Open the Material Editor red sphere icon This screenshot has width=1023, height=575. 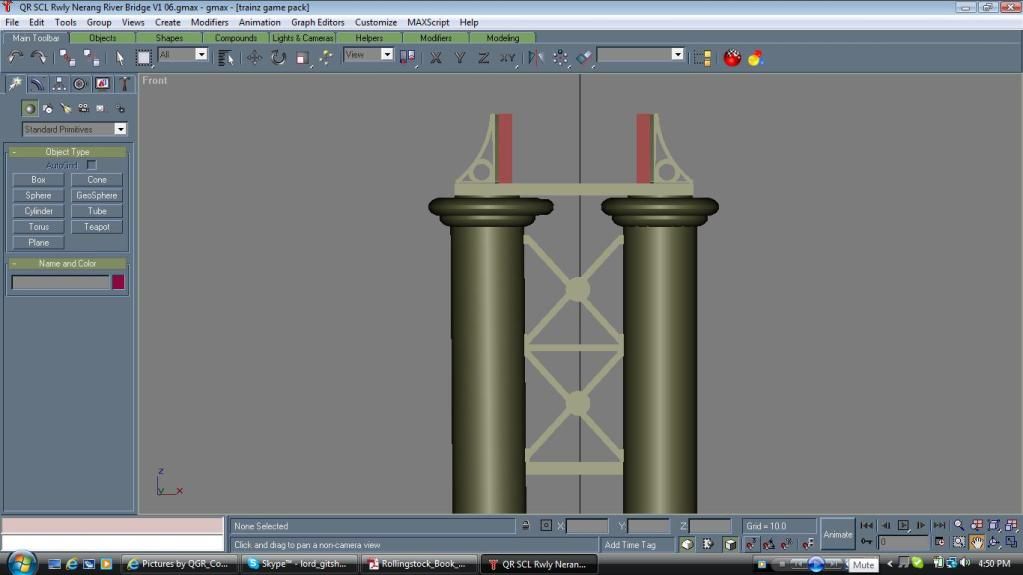(732, 57)
